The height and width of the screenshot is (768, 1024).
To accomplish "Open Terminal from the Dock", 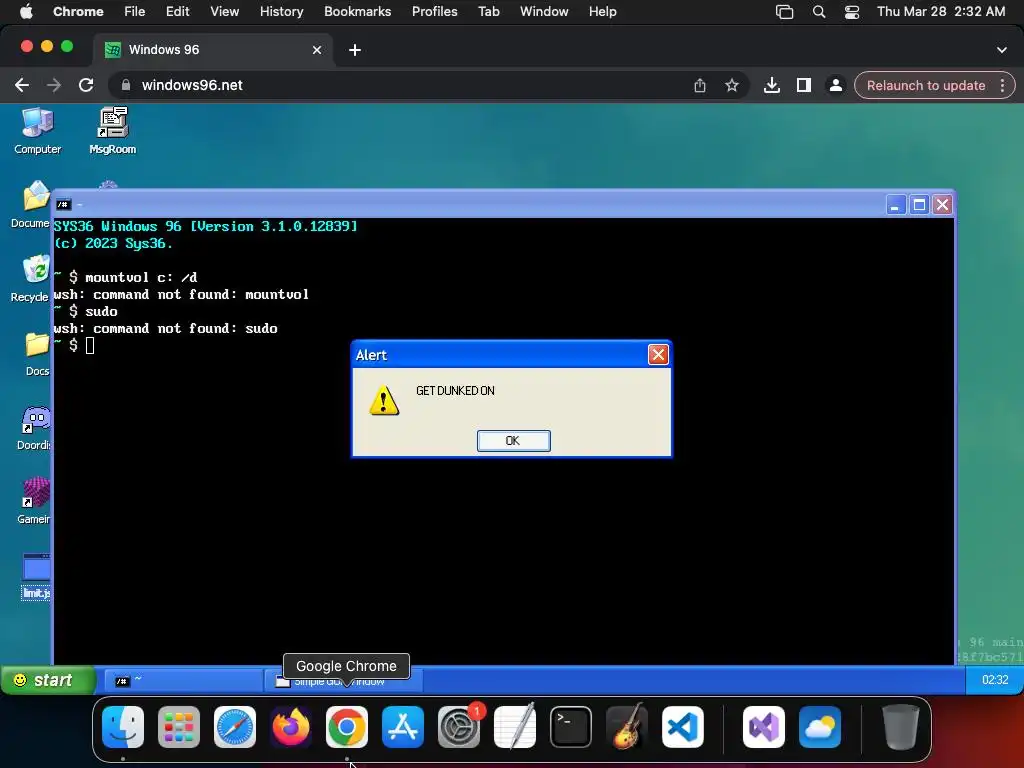I will click(571, 727).
